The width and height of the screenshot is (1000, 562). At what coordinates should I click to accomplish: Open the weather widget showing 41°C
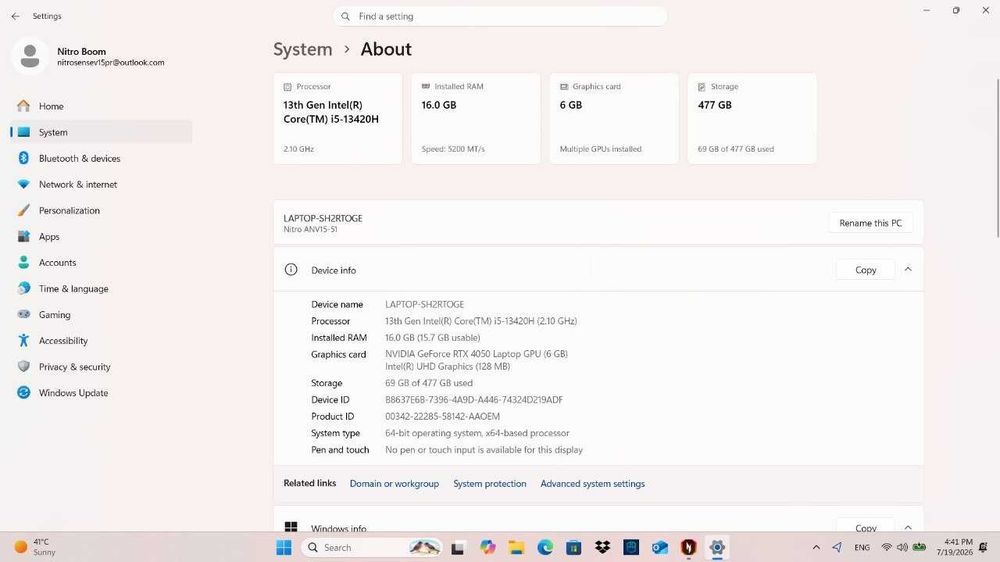[36, 547]
